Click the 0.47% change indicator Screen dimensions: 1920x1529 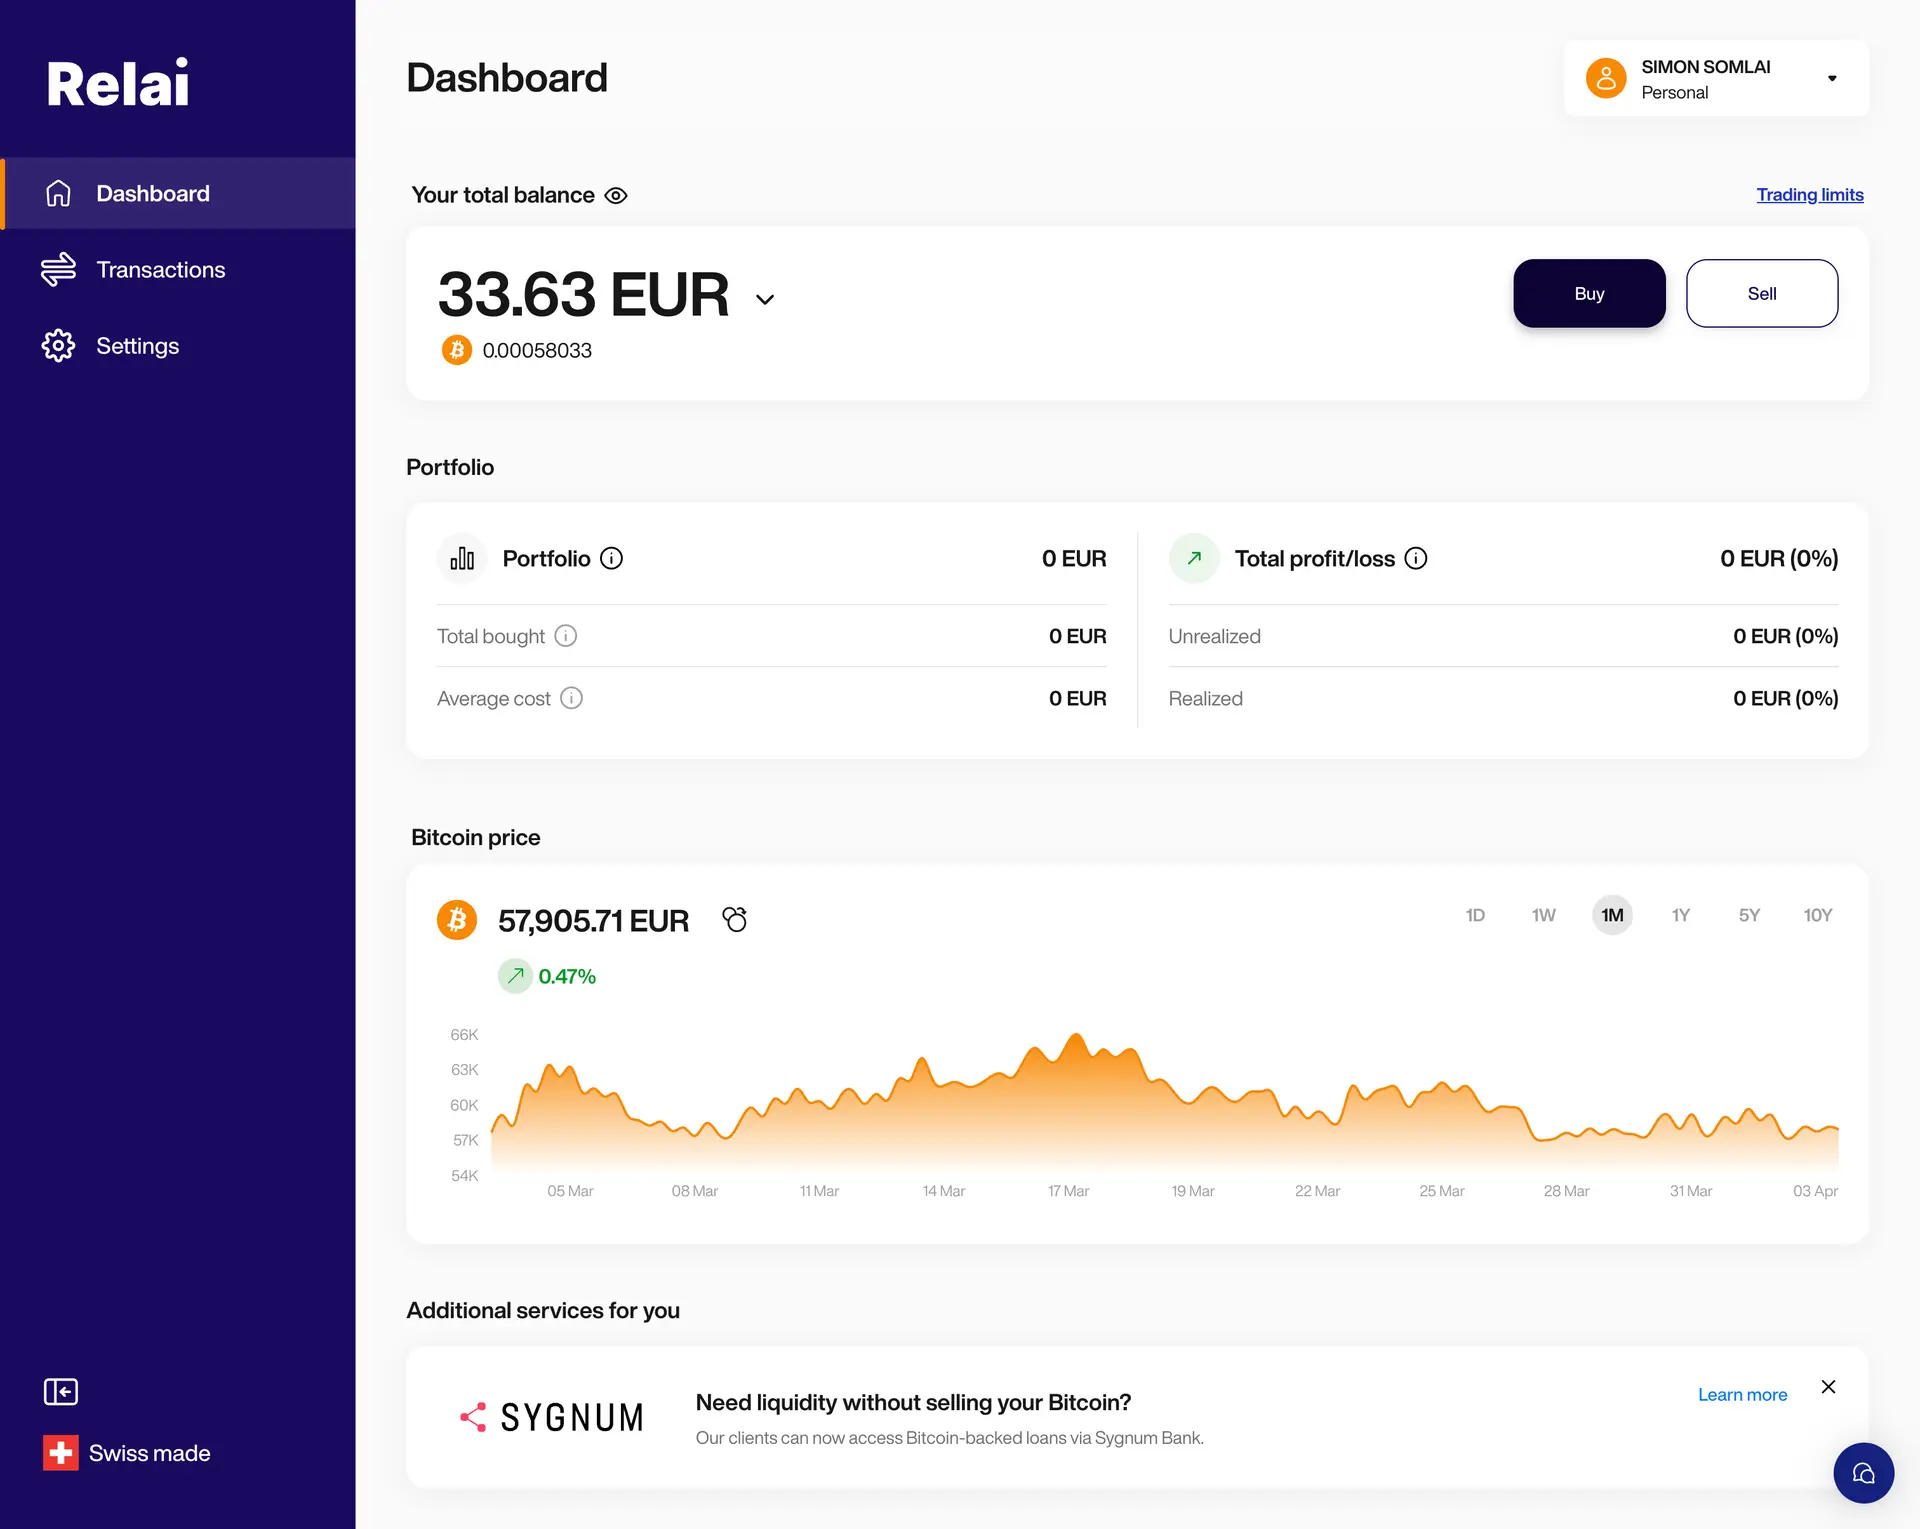pos(547,975)
